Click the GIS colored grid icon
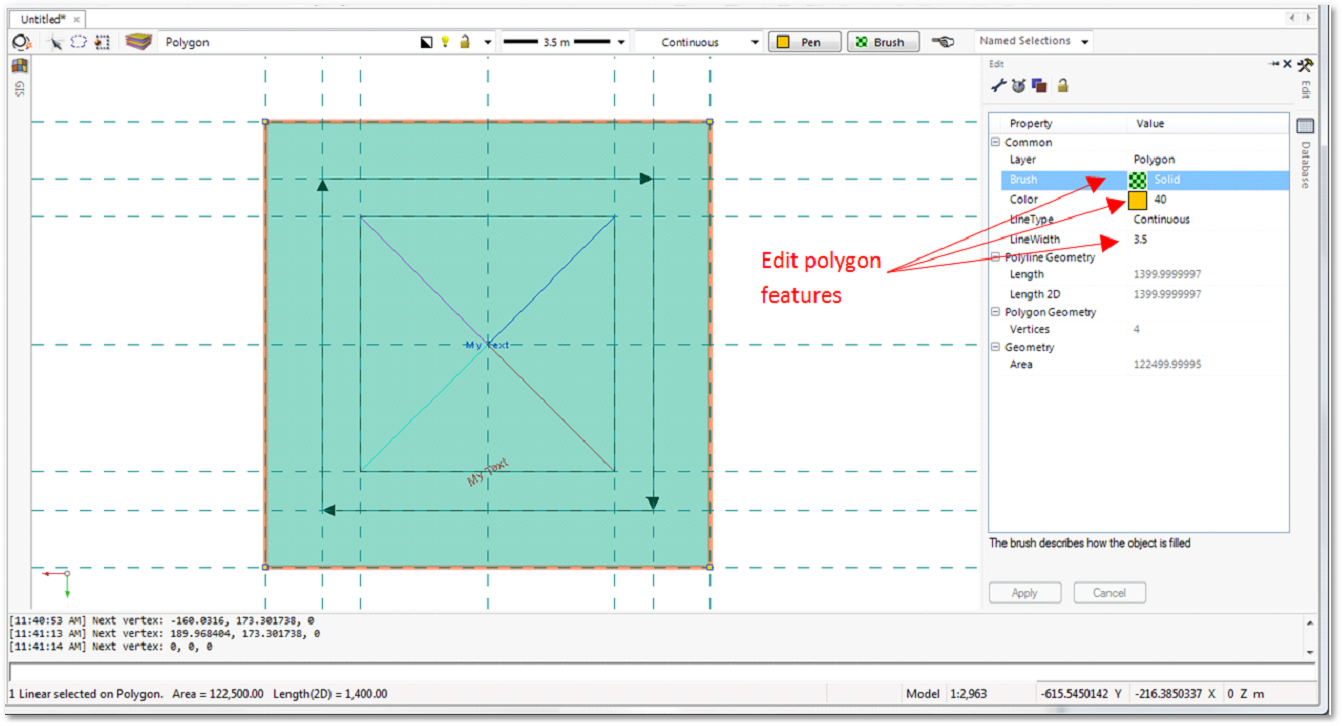This screenshot has width=1342, height=726. (20, 67)
